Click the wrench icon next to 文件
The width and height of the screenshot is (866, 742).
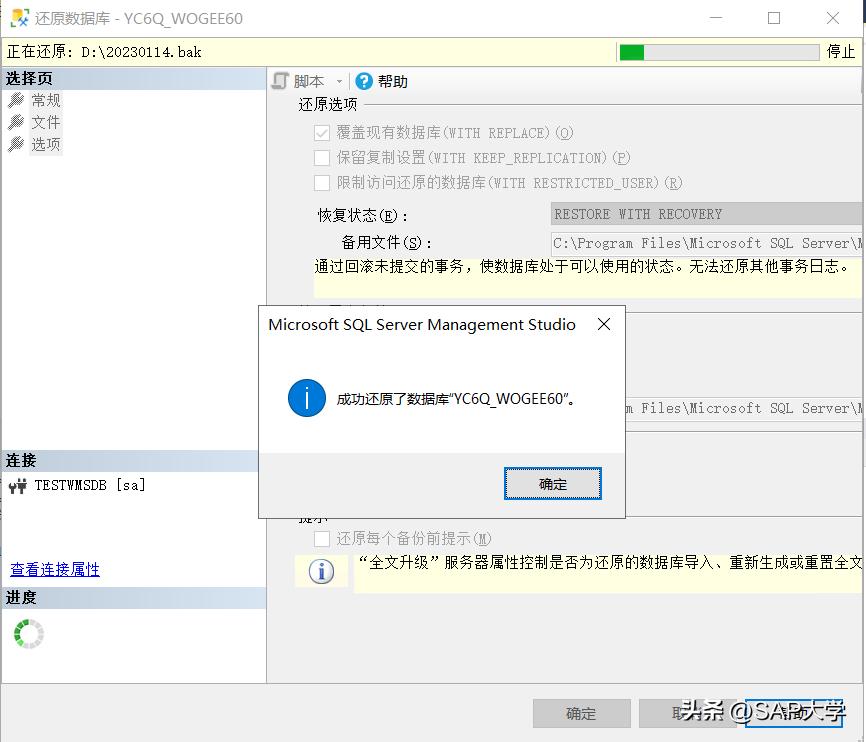(16, 122)
